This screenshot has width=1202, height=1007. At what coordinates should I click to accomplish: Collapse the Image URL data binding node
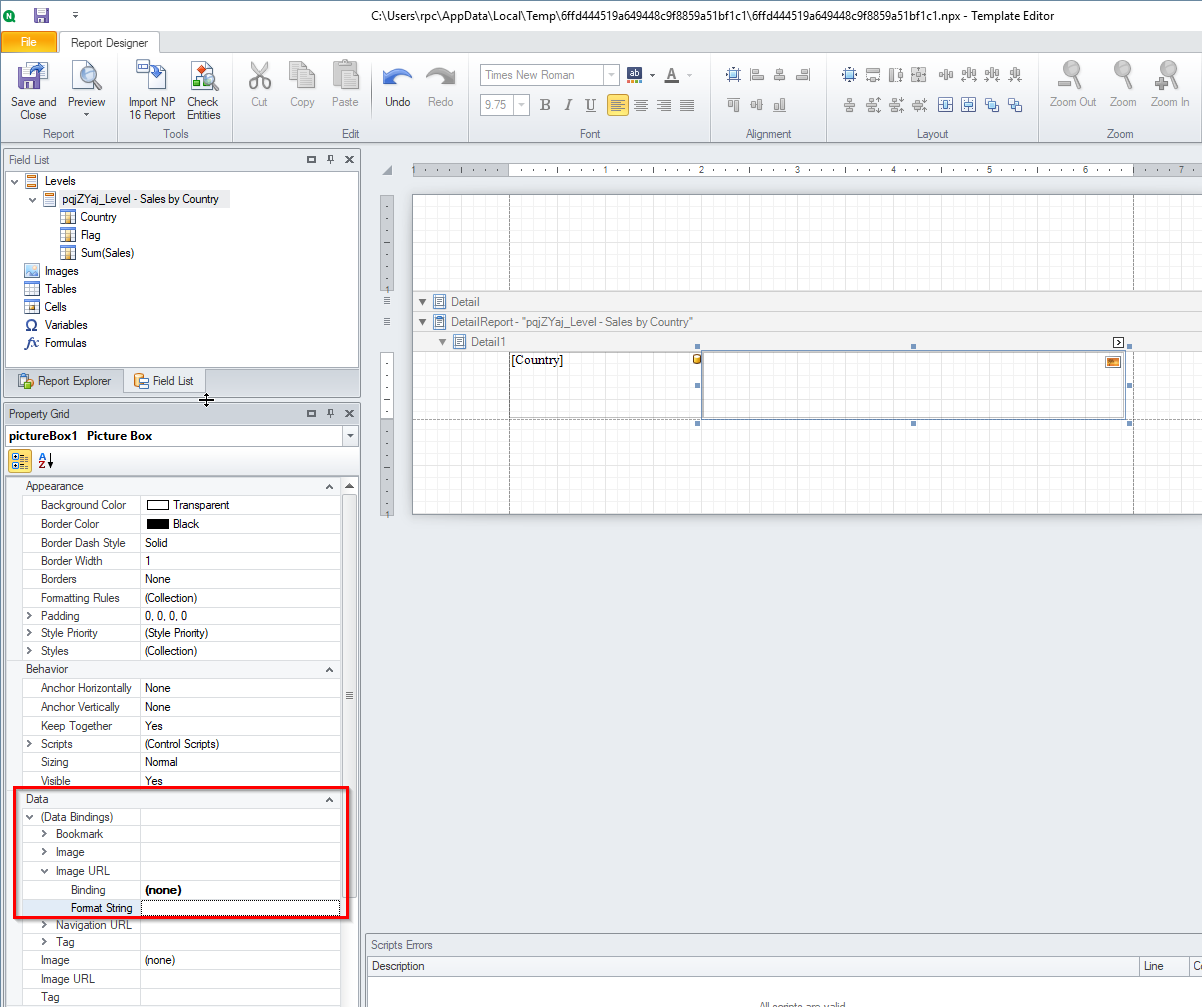(44, 871)
